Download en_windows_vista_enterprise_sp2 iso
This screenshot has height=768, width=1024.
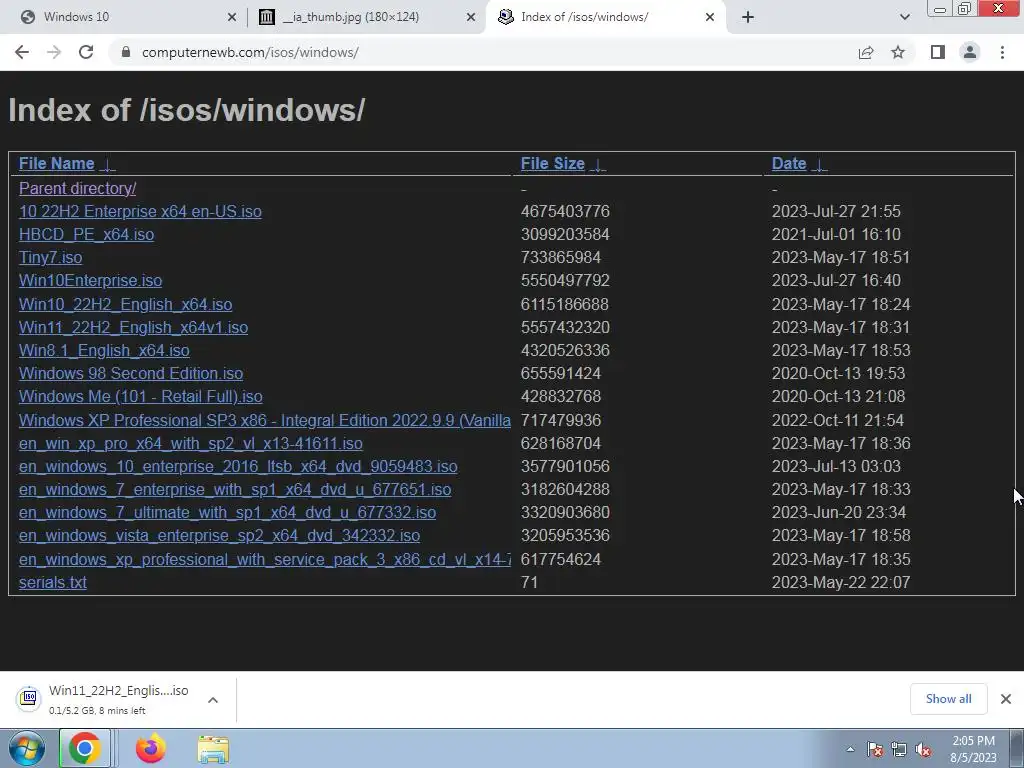[x=219, y=536]
